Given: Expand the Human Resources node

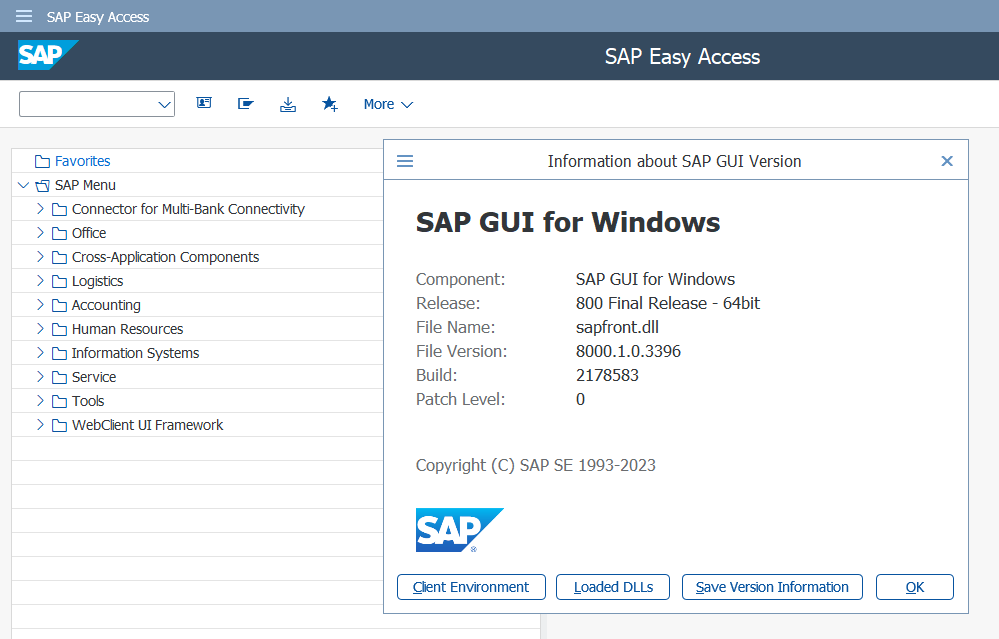Looking at the screenshot, I should [x=40, y=328].
